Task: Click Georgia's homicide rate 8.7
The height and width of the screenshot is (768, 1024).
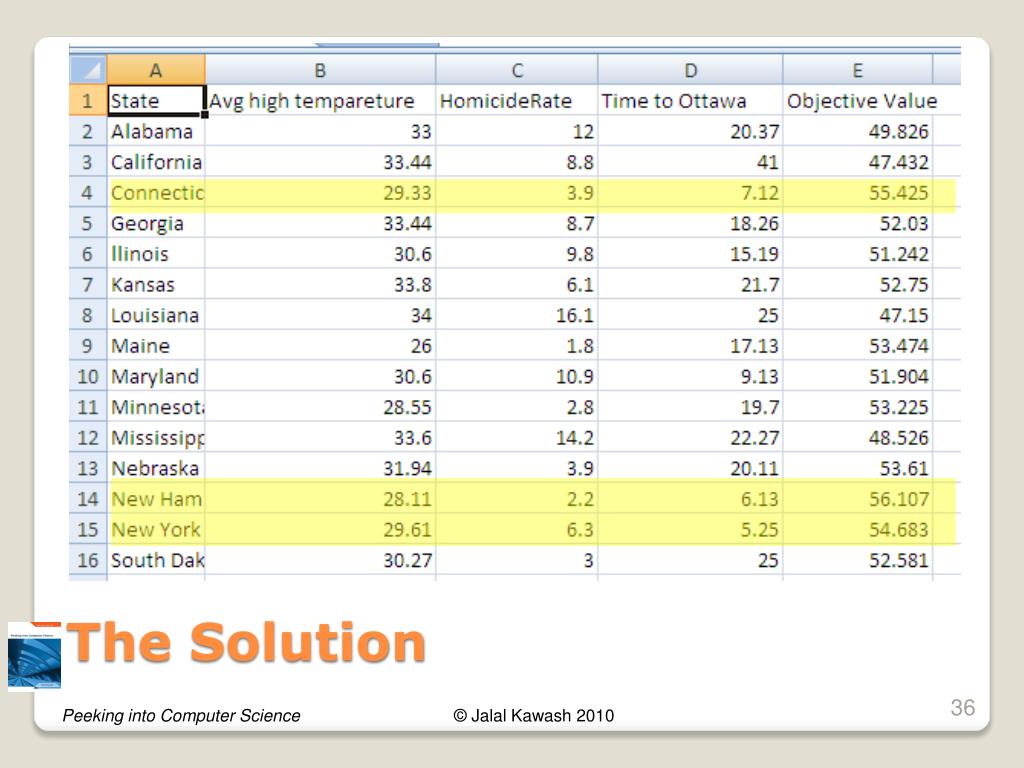Action: pos(517,223)
